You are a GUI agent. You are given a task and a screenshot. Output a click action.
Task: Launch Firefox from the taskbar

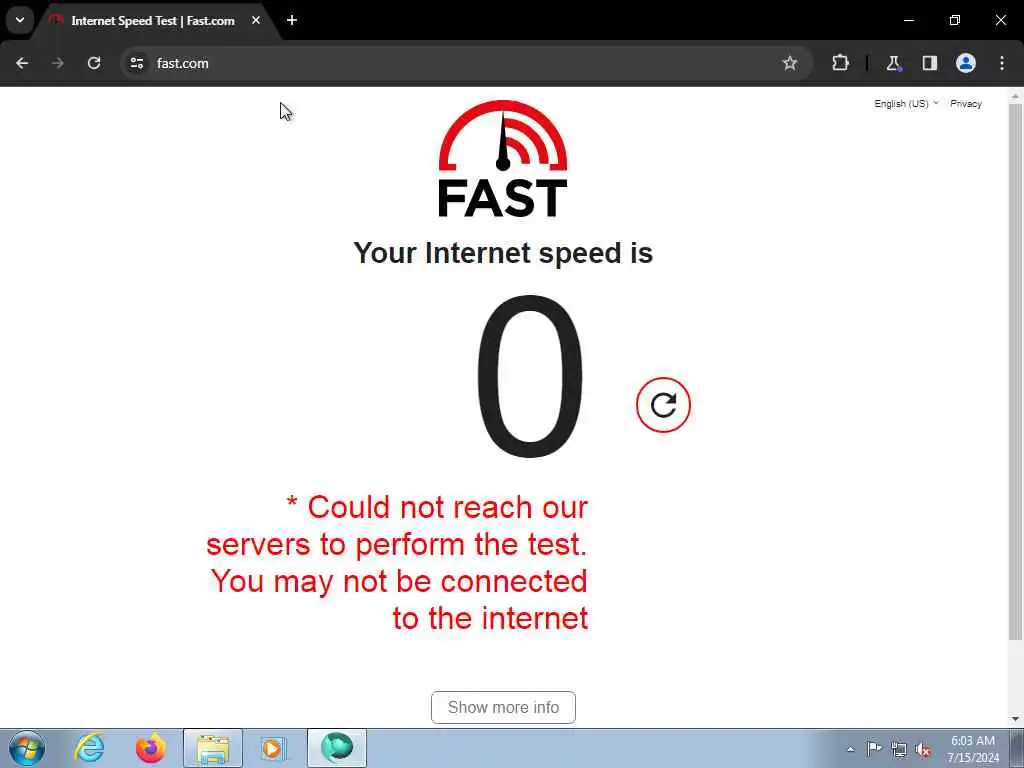[151, 748]
